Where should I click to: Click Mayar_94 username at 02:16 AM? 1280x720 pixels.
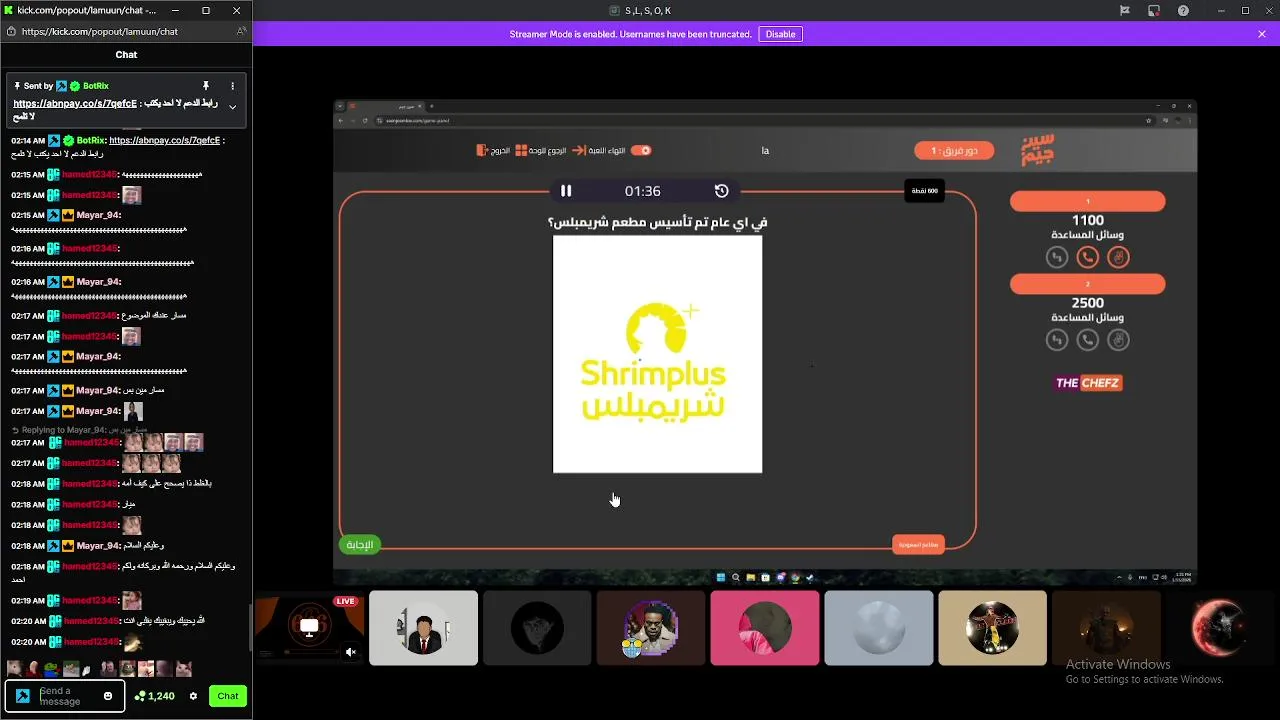coord(97,282)
